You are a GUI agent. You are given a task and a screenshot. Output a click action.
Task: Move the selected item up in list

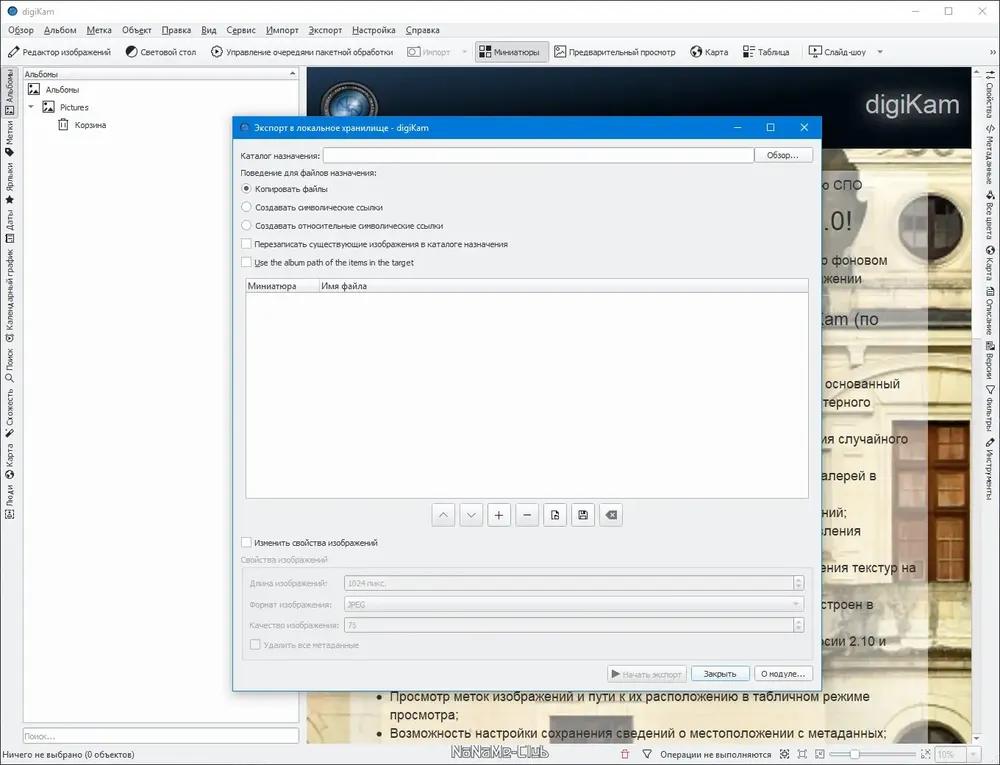pyautogui.click(x=443, y=515)
